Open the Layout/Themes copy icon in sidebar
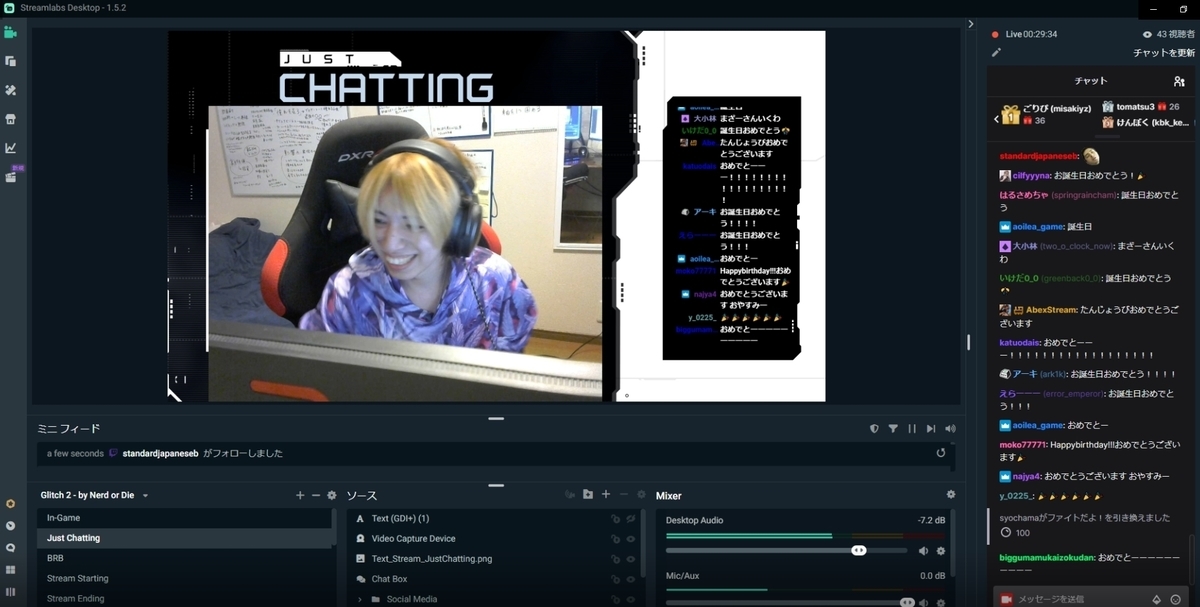 10,61
